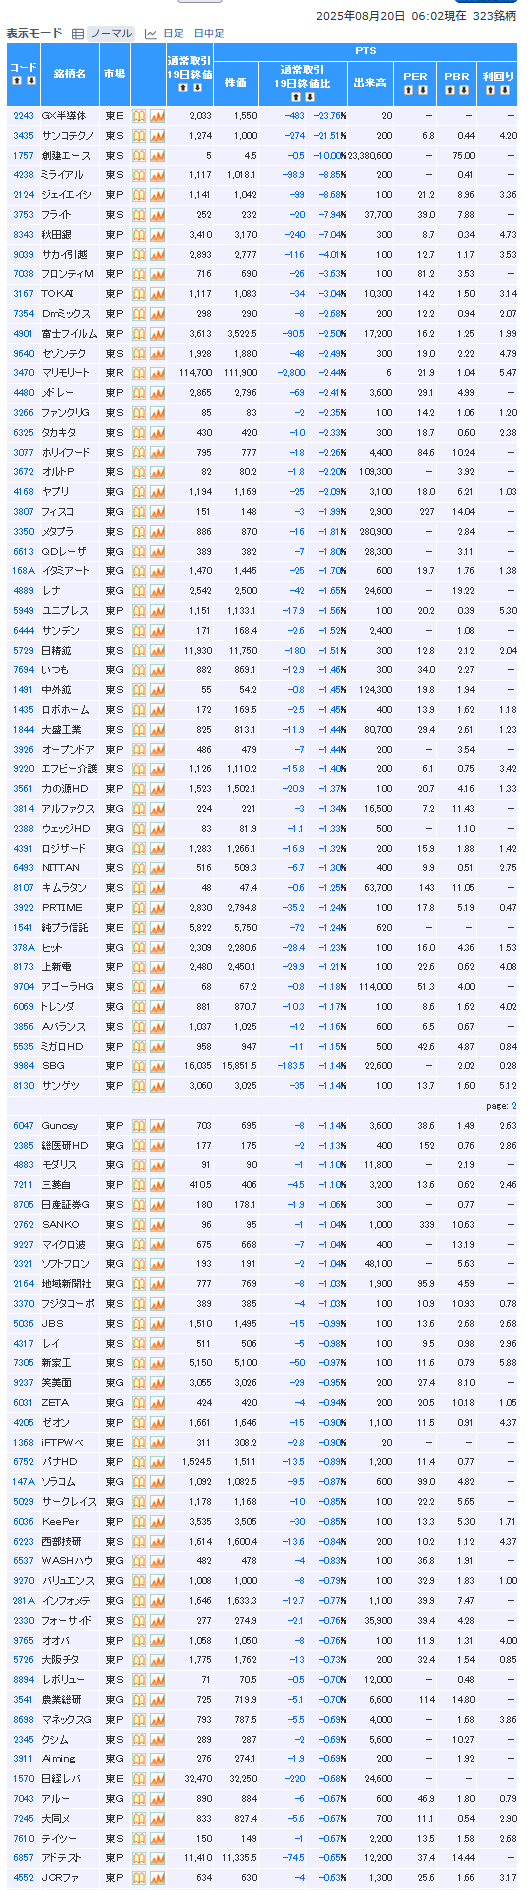Open chart icon for 日経レバ row
The image size is (532, 1890).
[x=157, y=1779]
